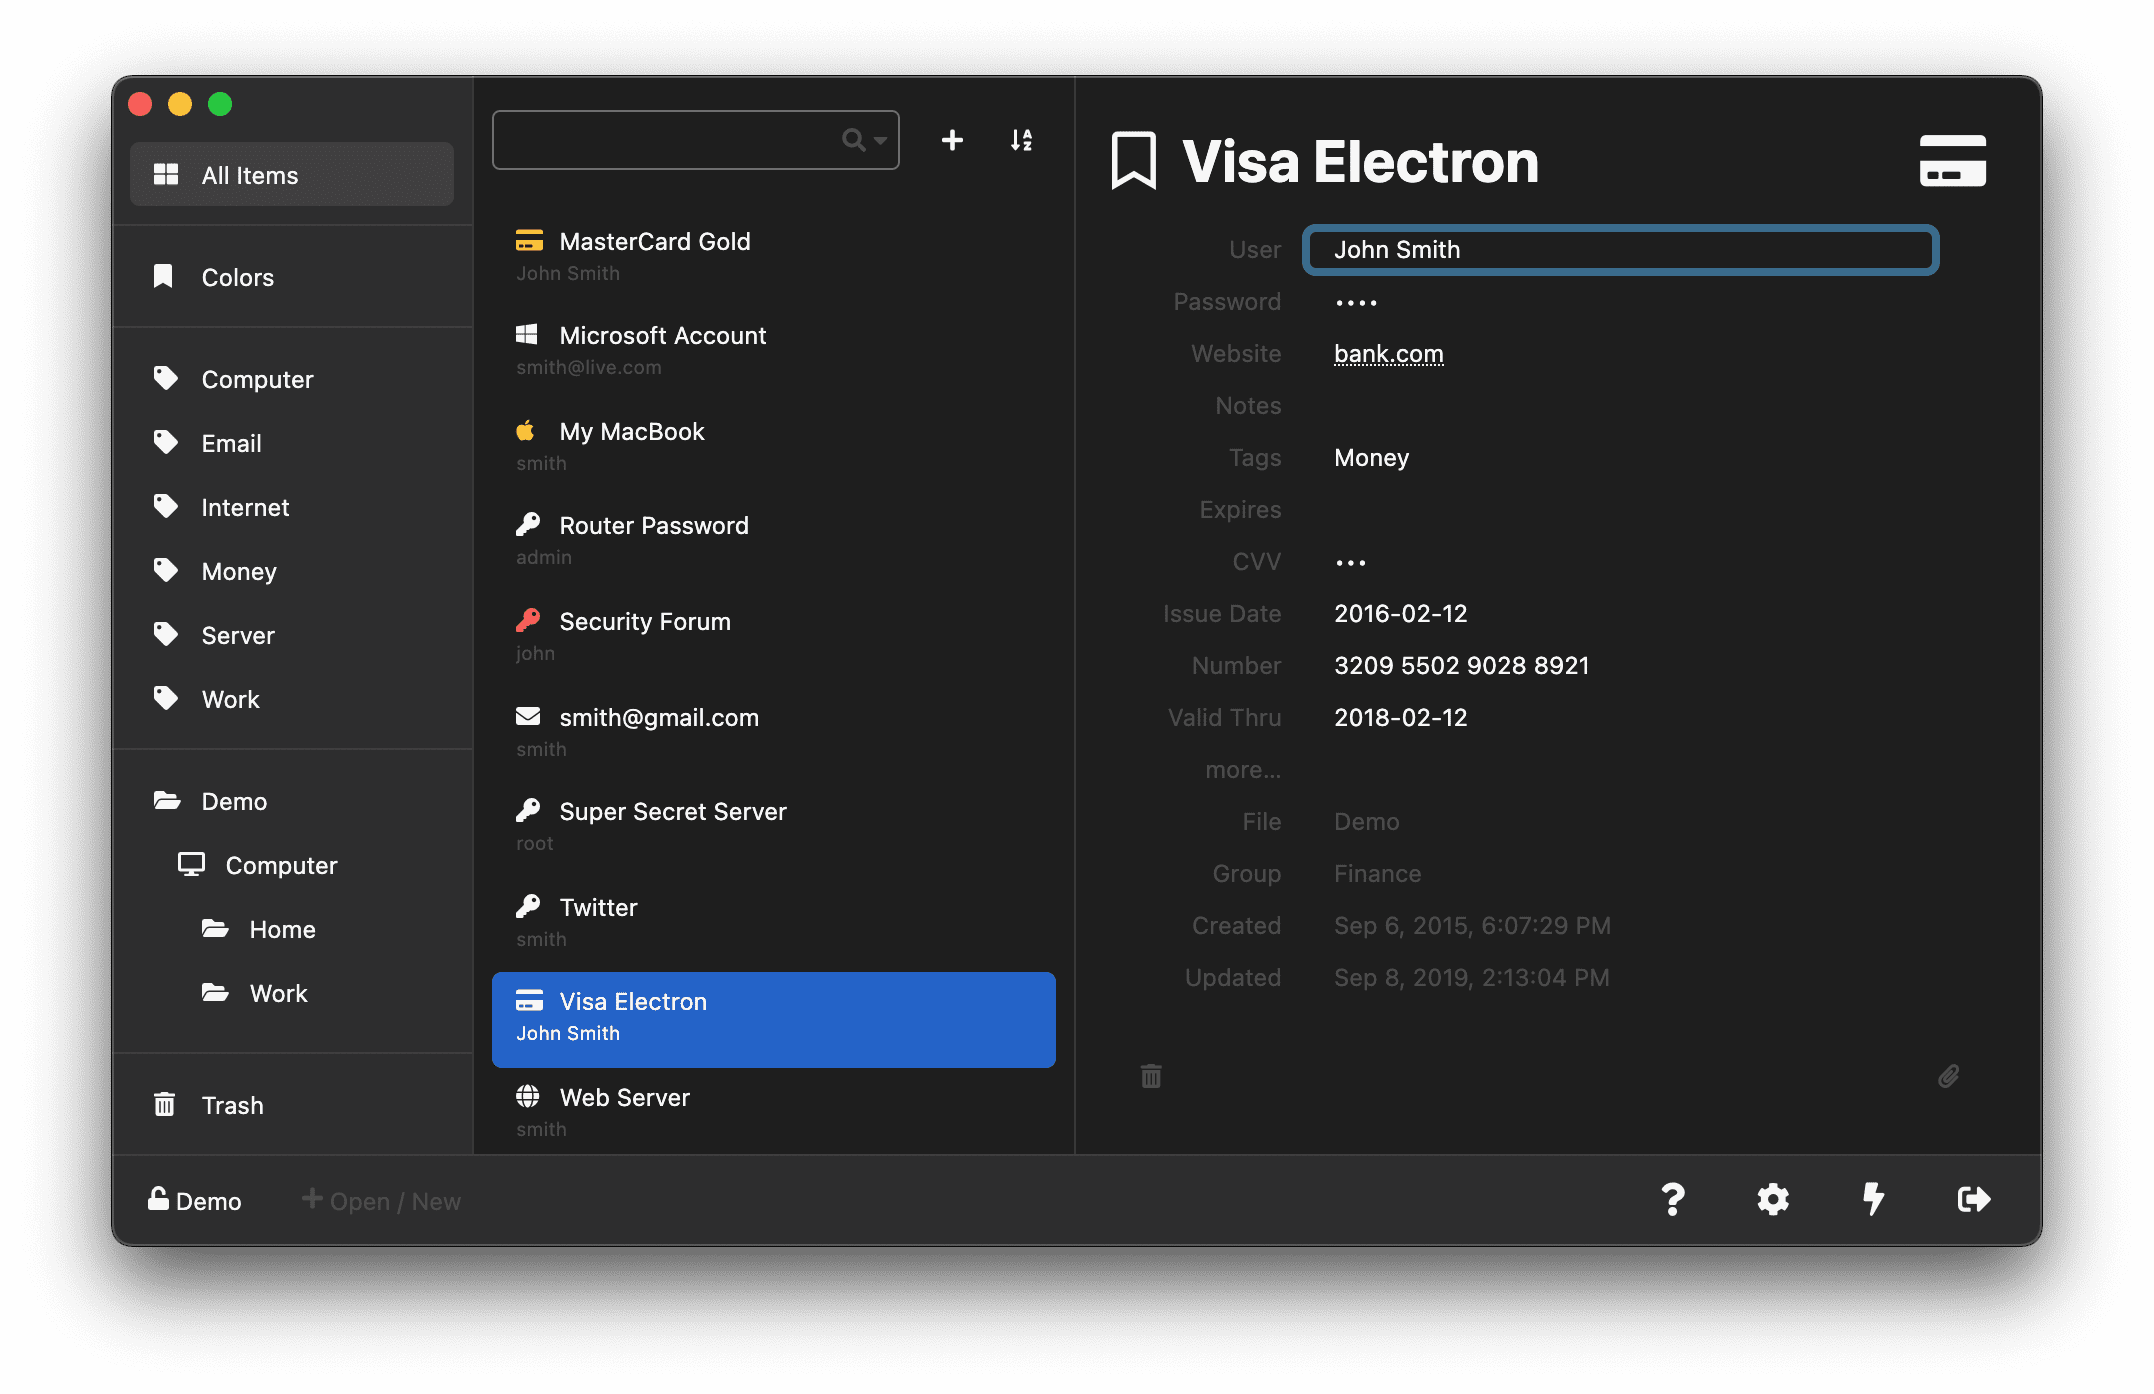Click the bank.com website link
Screen dimensions: 2154x1394
pyautogui.click(x=1388, y=353)
